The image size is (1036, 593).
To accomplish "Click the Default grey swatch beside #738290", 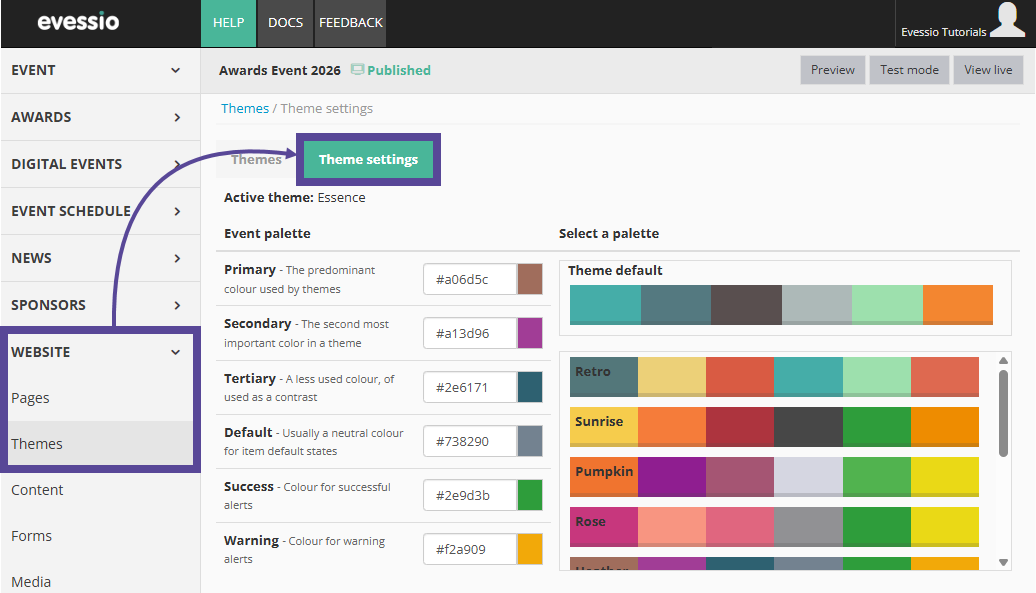I will pyautogui.click(x=532, y=441).
